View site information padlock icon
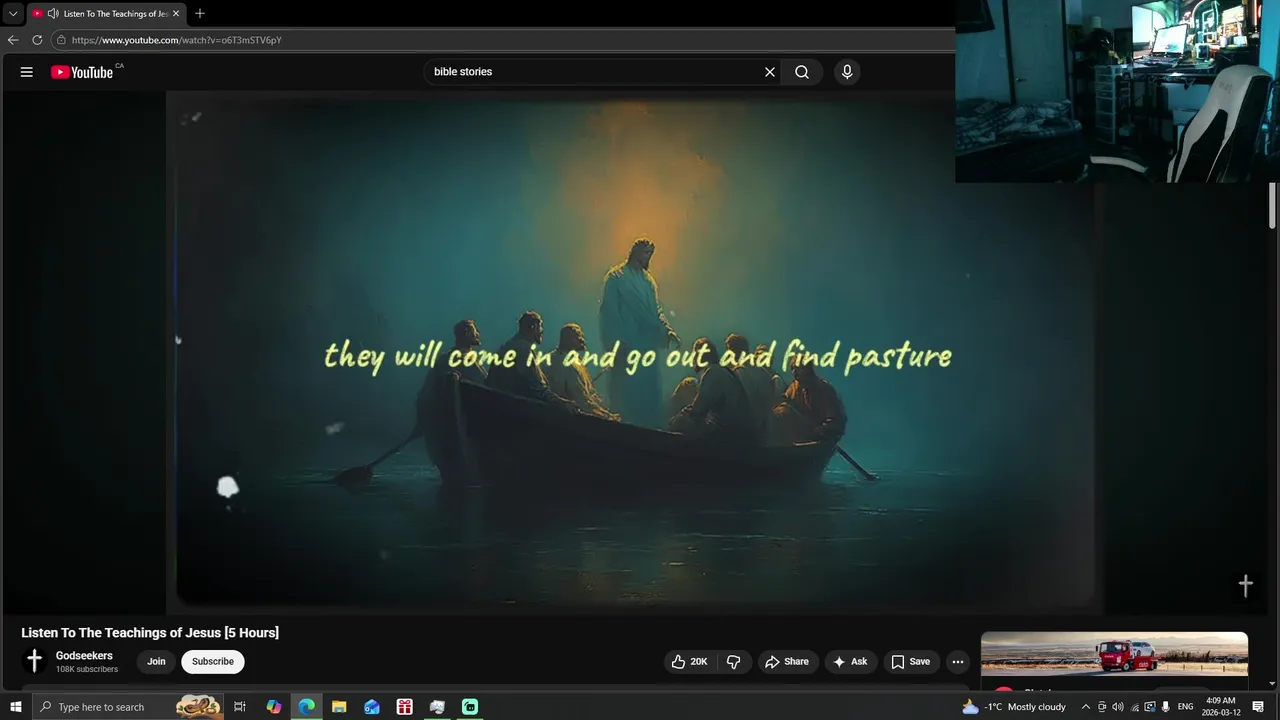 coord(61,40)
